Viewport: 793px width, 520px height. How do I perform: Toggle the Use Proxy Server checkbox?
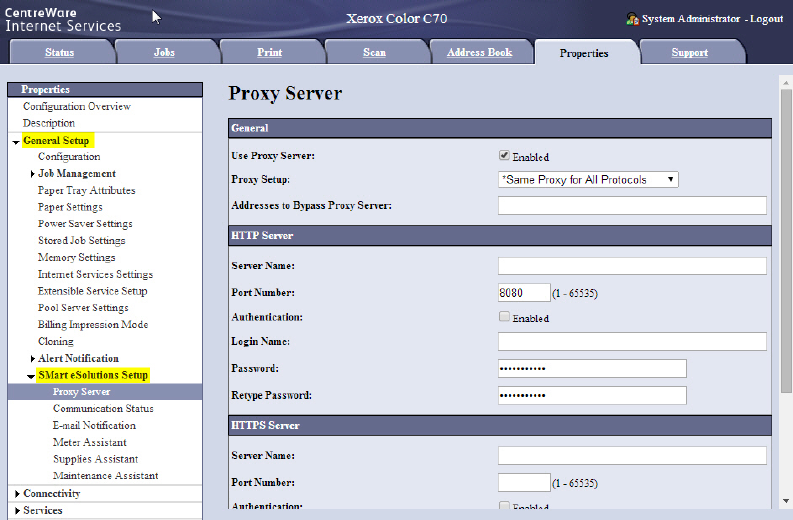tap(505, 156)
